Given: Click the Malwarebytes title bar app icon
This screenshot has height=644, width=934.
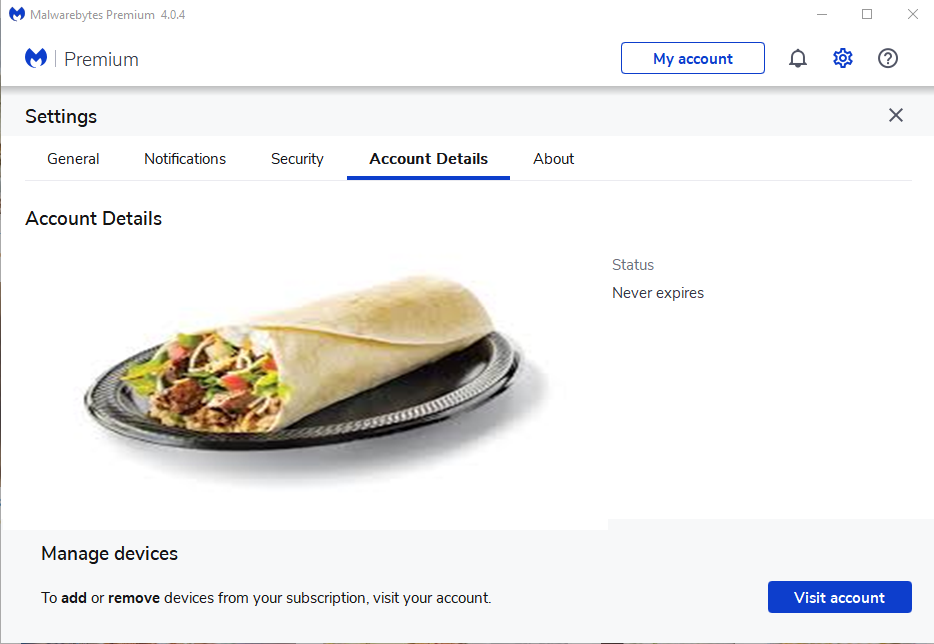Looking at the screenshot, I should (17, 15).
